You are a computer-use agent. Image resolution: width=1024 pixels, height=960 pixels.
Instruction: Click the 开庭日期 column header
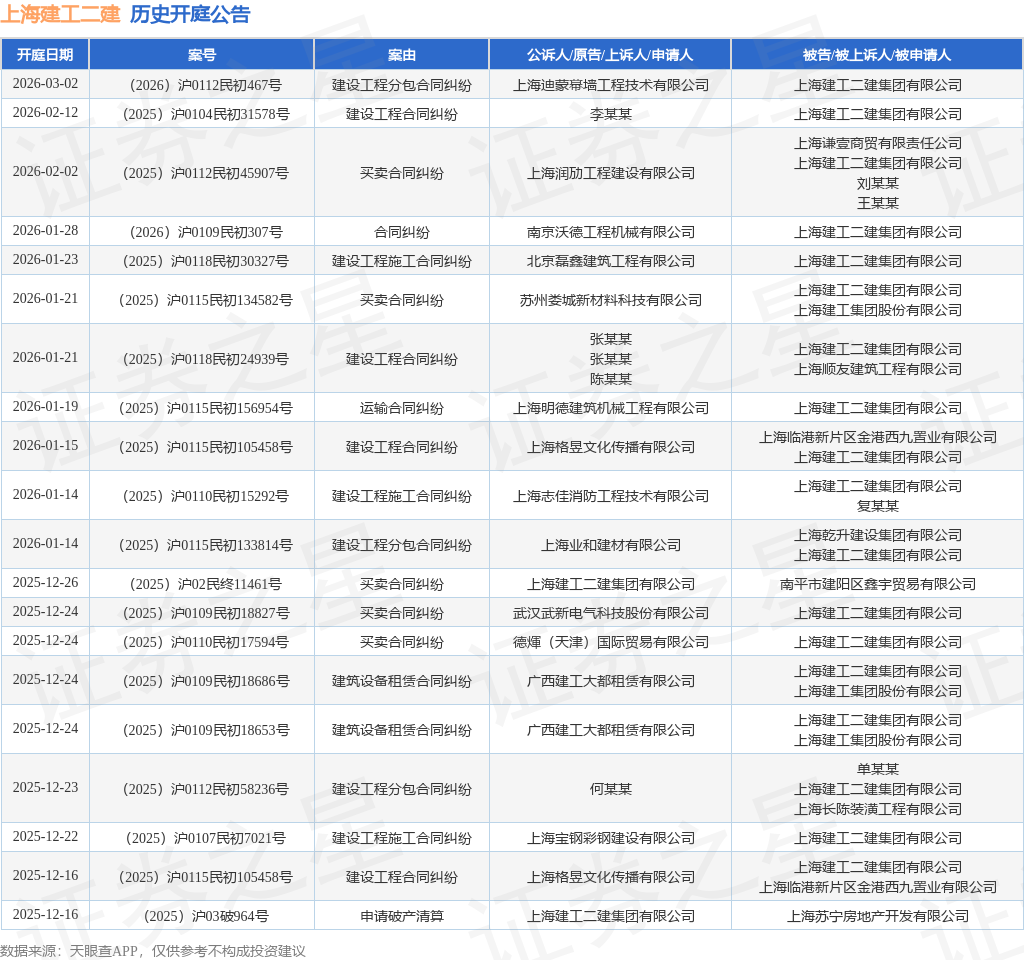tap(45, 55)
